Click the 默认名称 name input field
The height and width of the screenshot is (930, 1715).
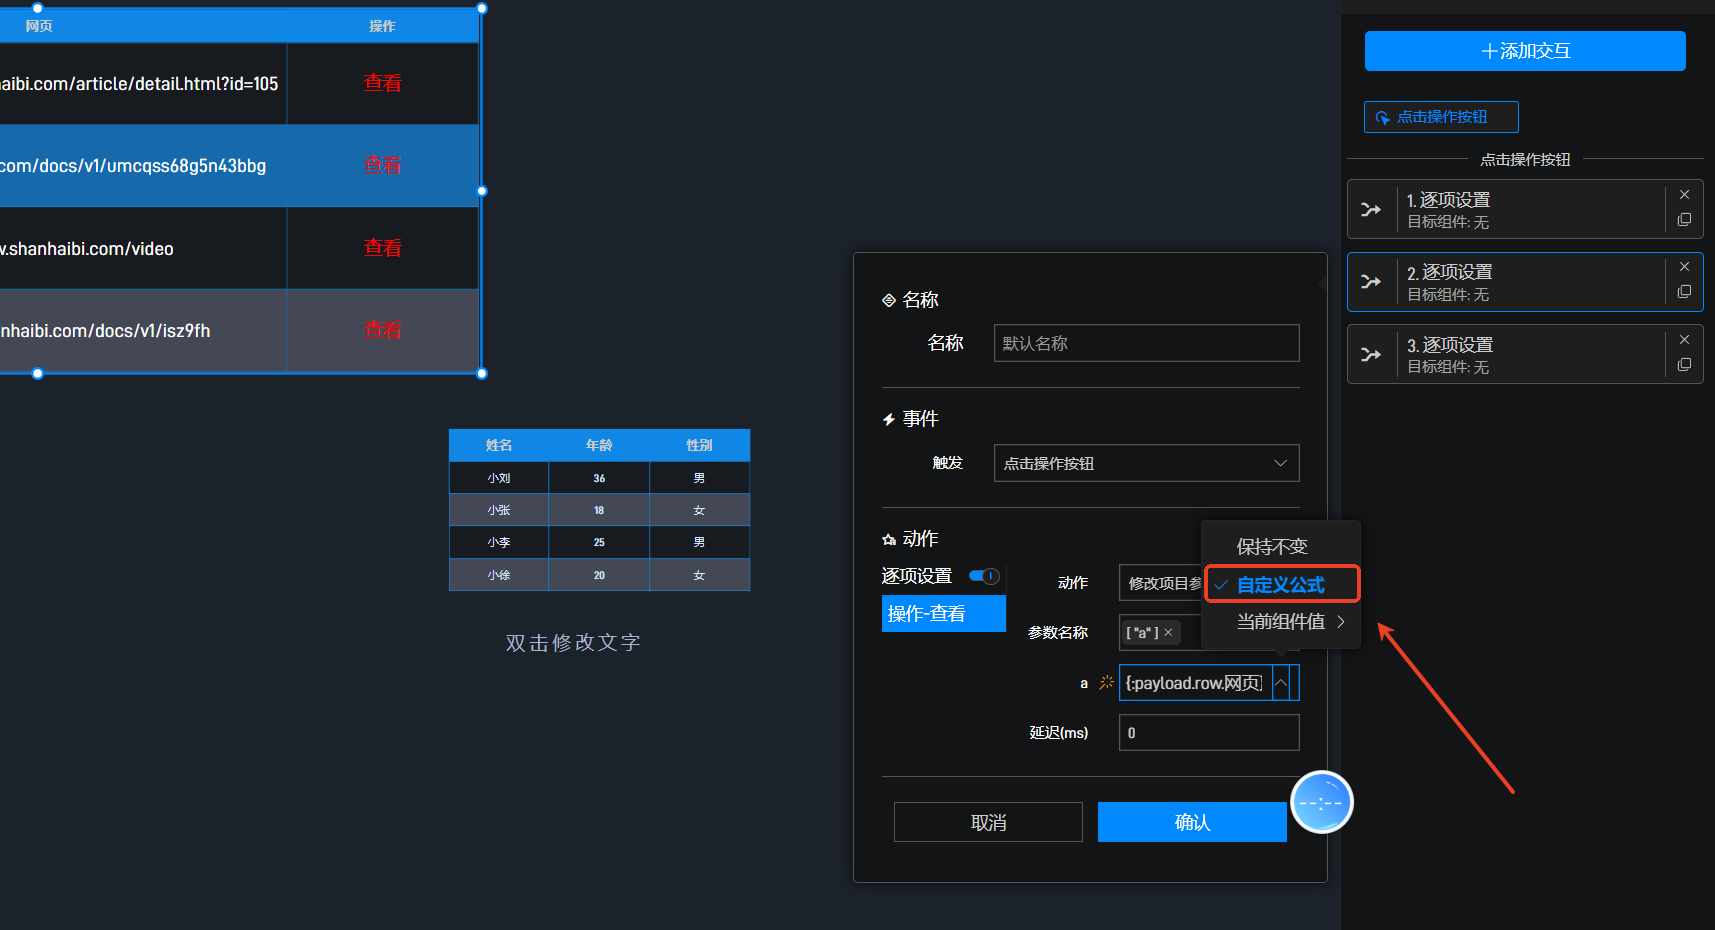point(1146,343)
